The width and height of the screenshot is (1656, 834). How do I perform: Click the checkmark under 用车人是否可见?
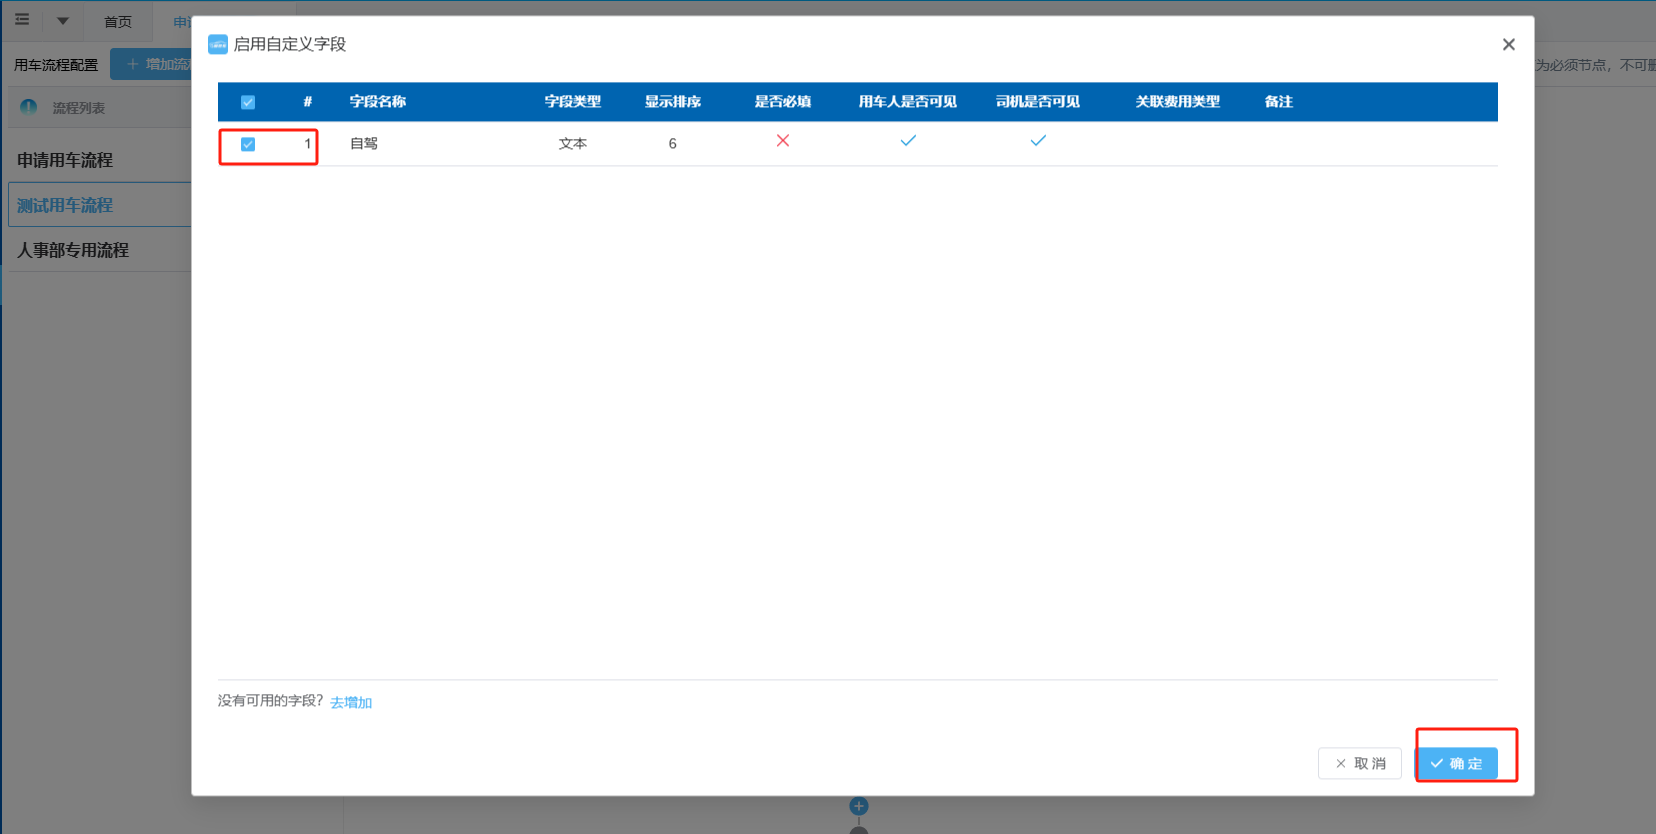[x=908, y=141]
